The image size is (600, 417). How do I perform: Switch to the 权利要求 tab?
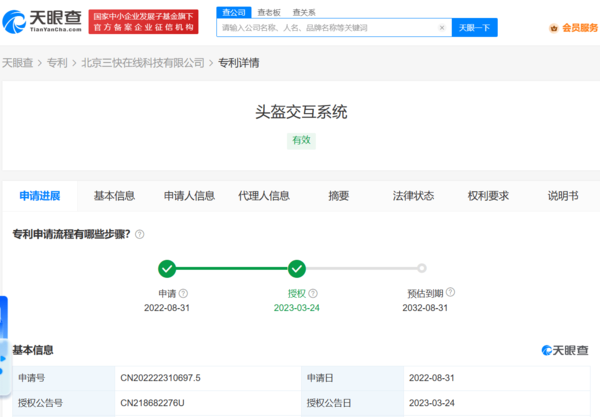(488, 196)
